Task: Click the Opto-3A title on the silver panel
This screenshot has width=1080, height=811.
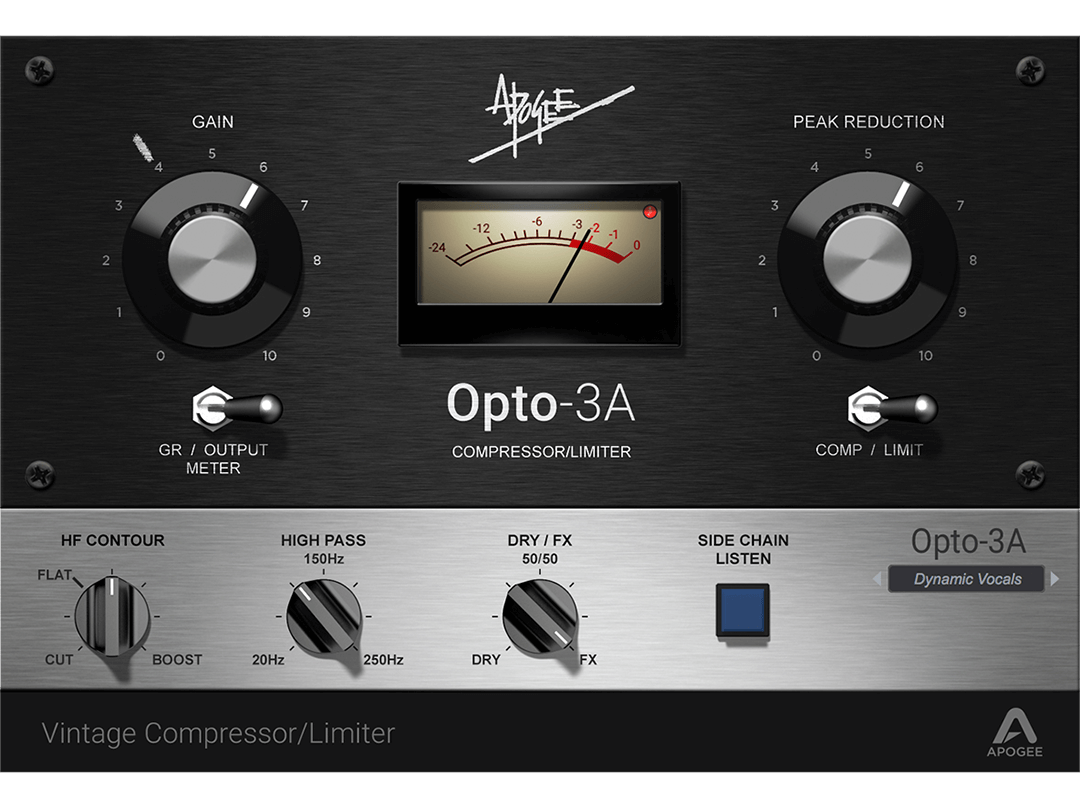Action: pyautogui.click(x=968, y=542)
